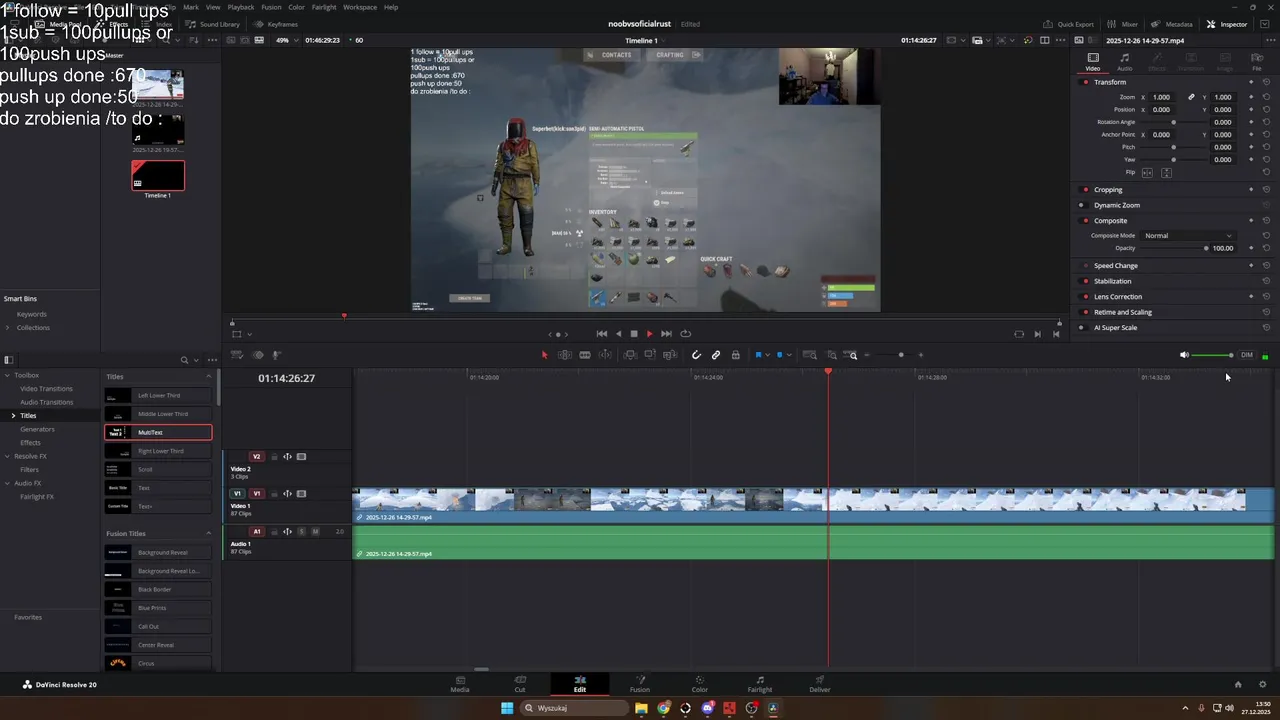The width and height of the screenshot is (1280, 720).
Task: Jump to first frame in viewer
Action: 602,334
